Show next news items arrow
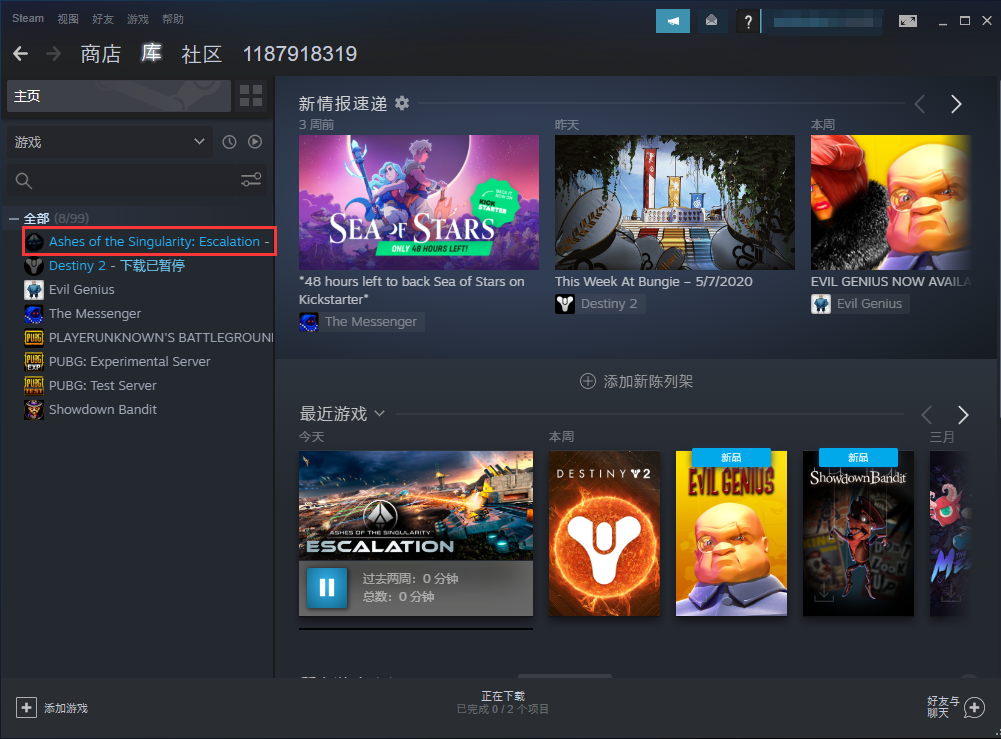1001x739 pixels. click(956, 104)
